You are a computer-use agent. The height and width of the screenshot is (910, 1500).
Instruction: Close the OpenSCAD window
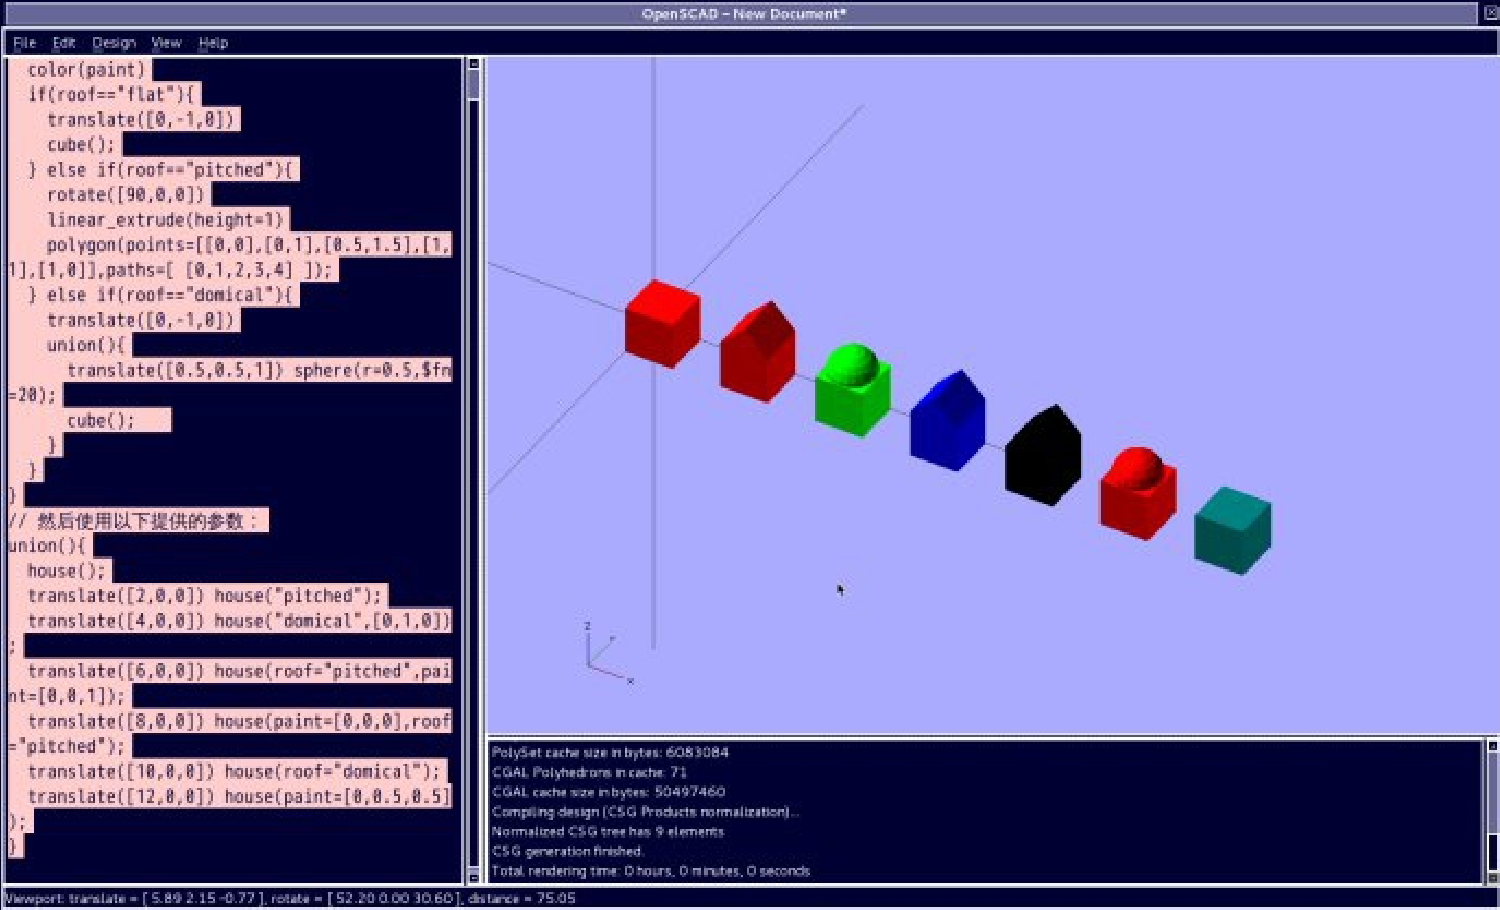[x=1490, y=13]
